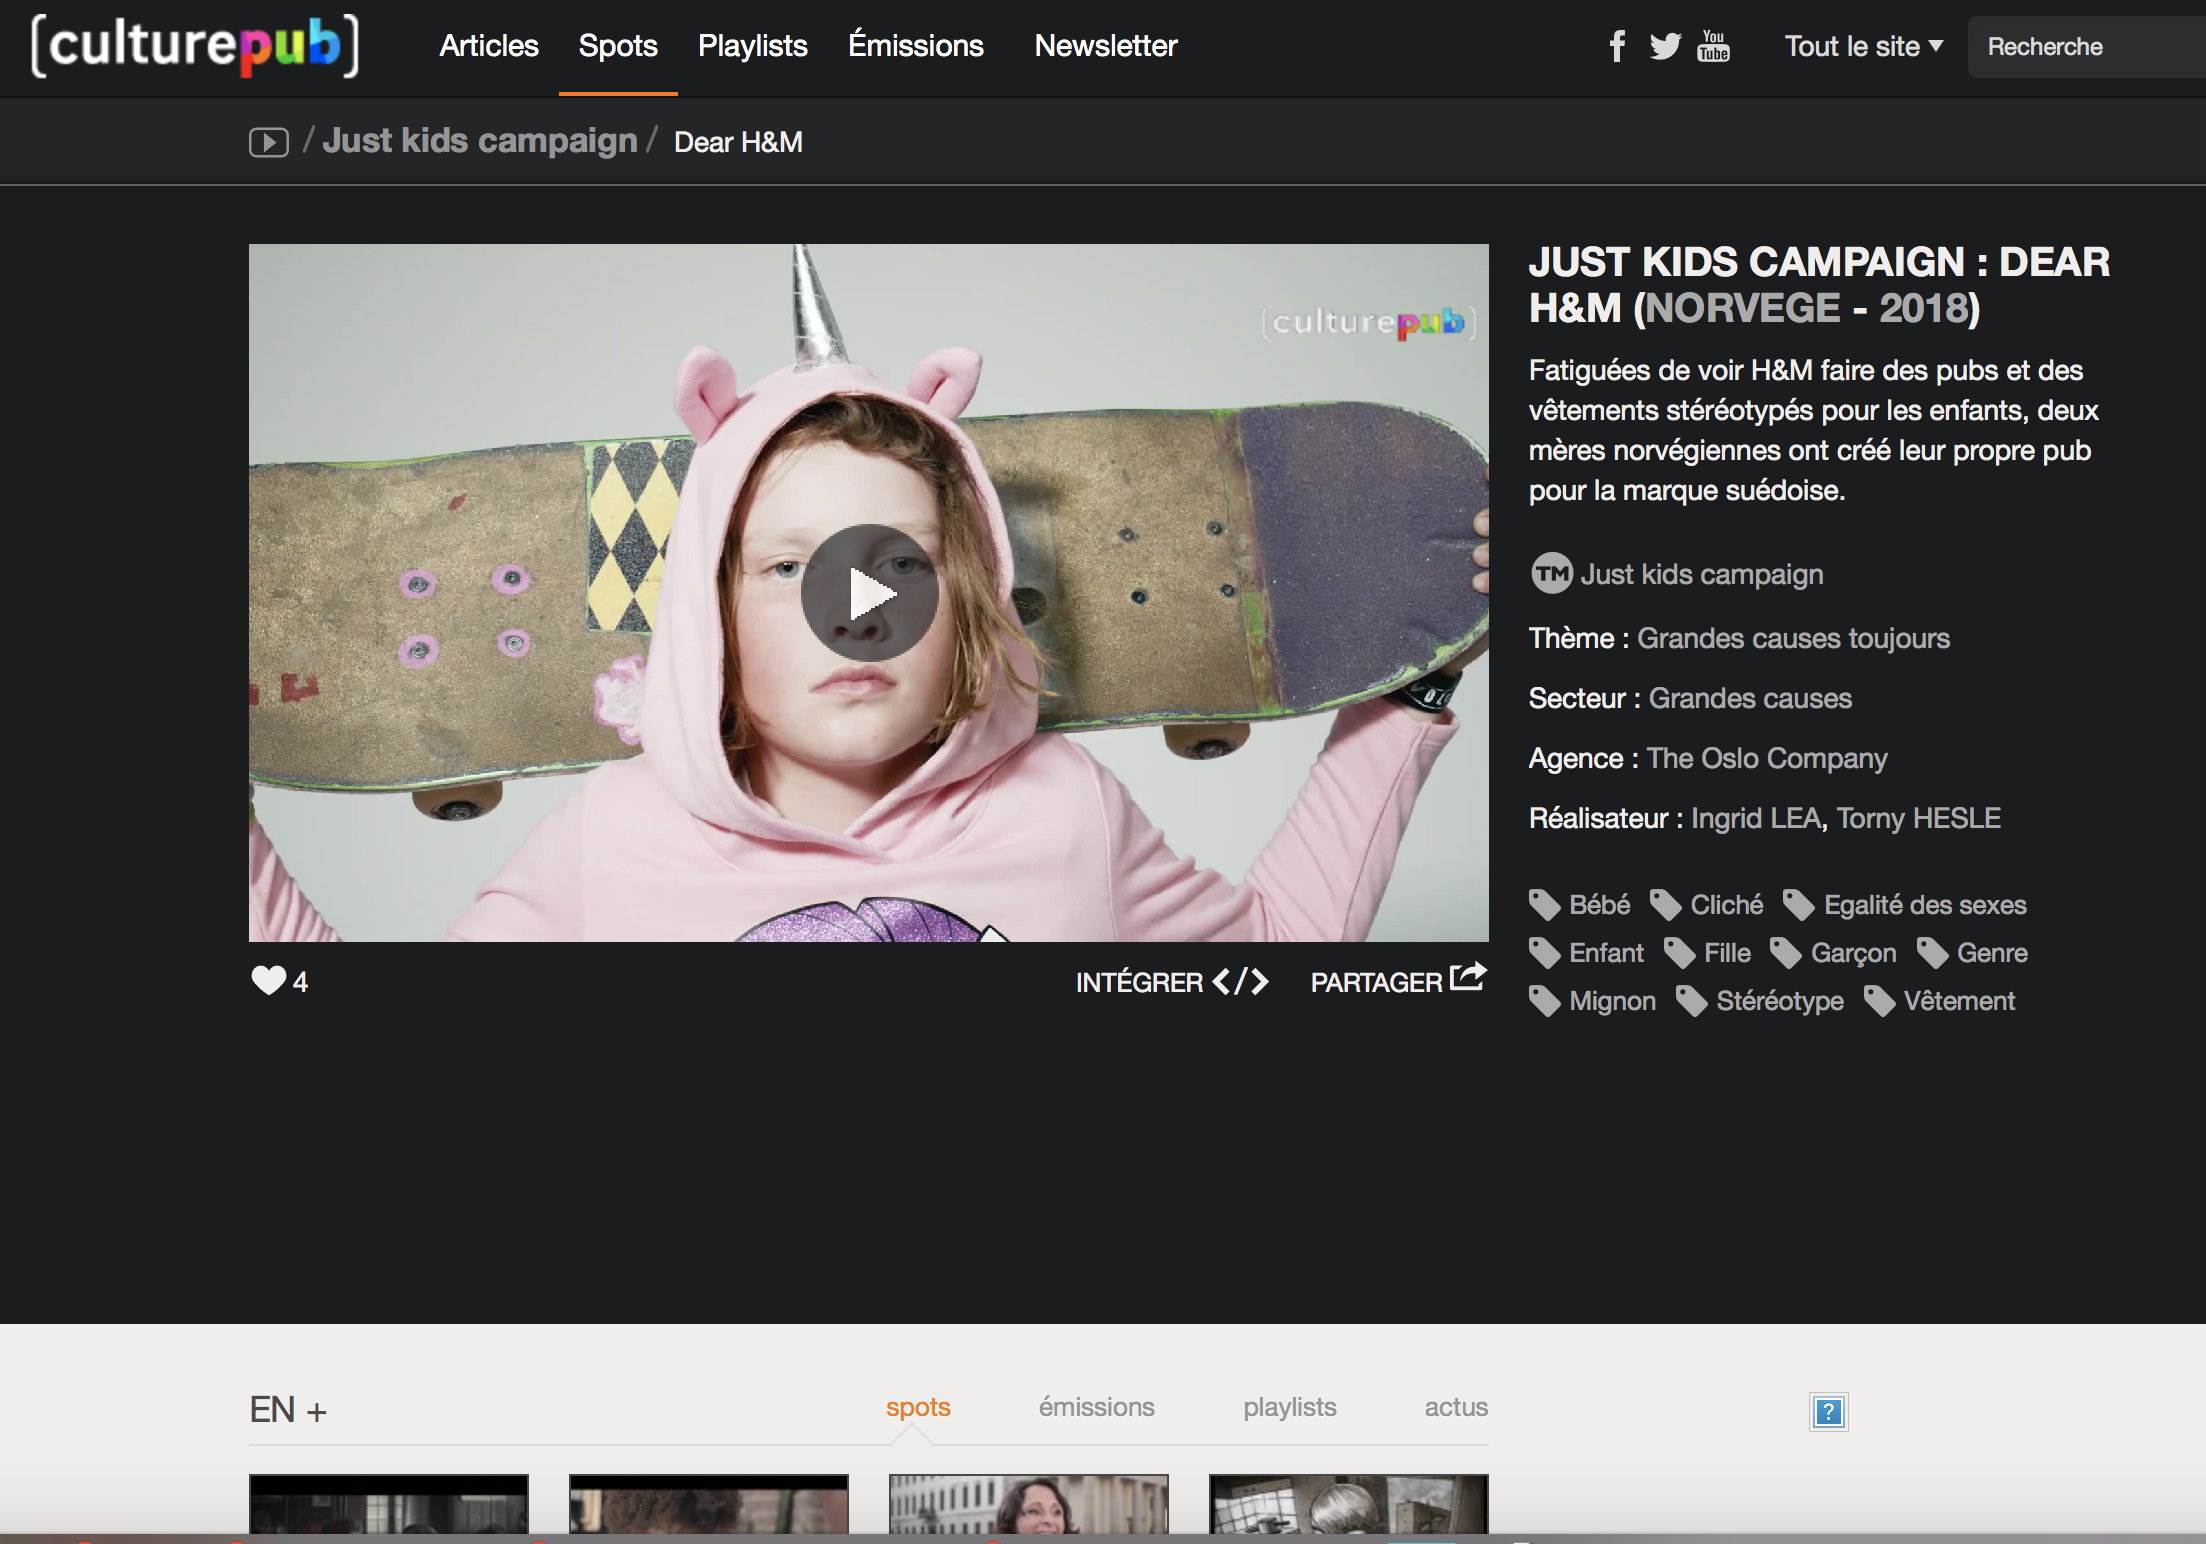Open the thumbnail with the smiling woman

click(1029, 1504)
